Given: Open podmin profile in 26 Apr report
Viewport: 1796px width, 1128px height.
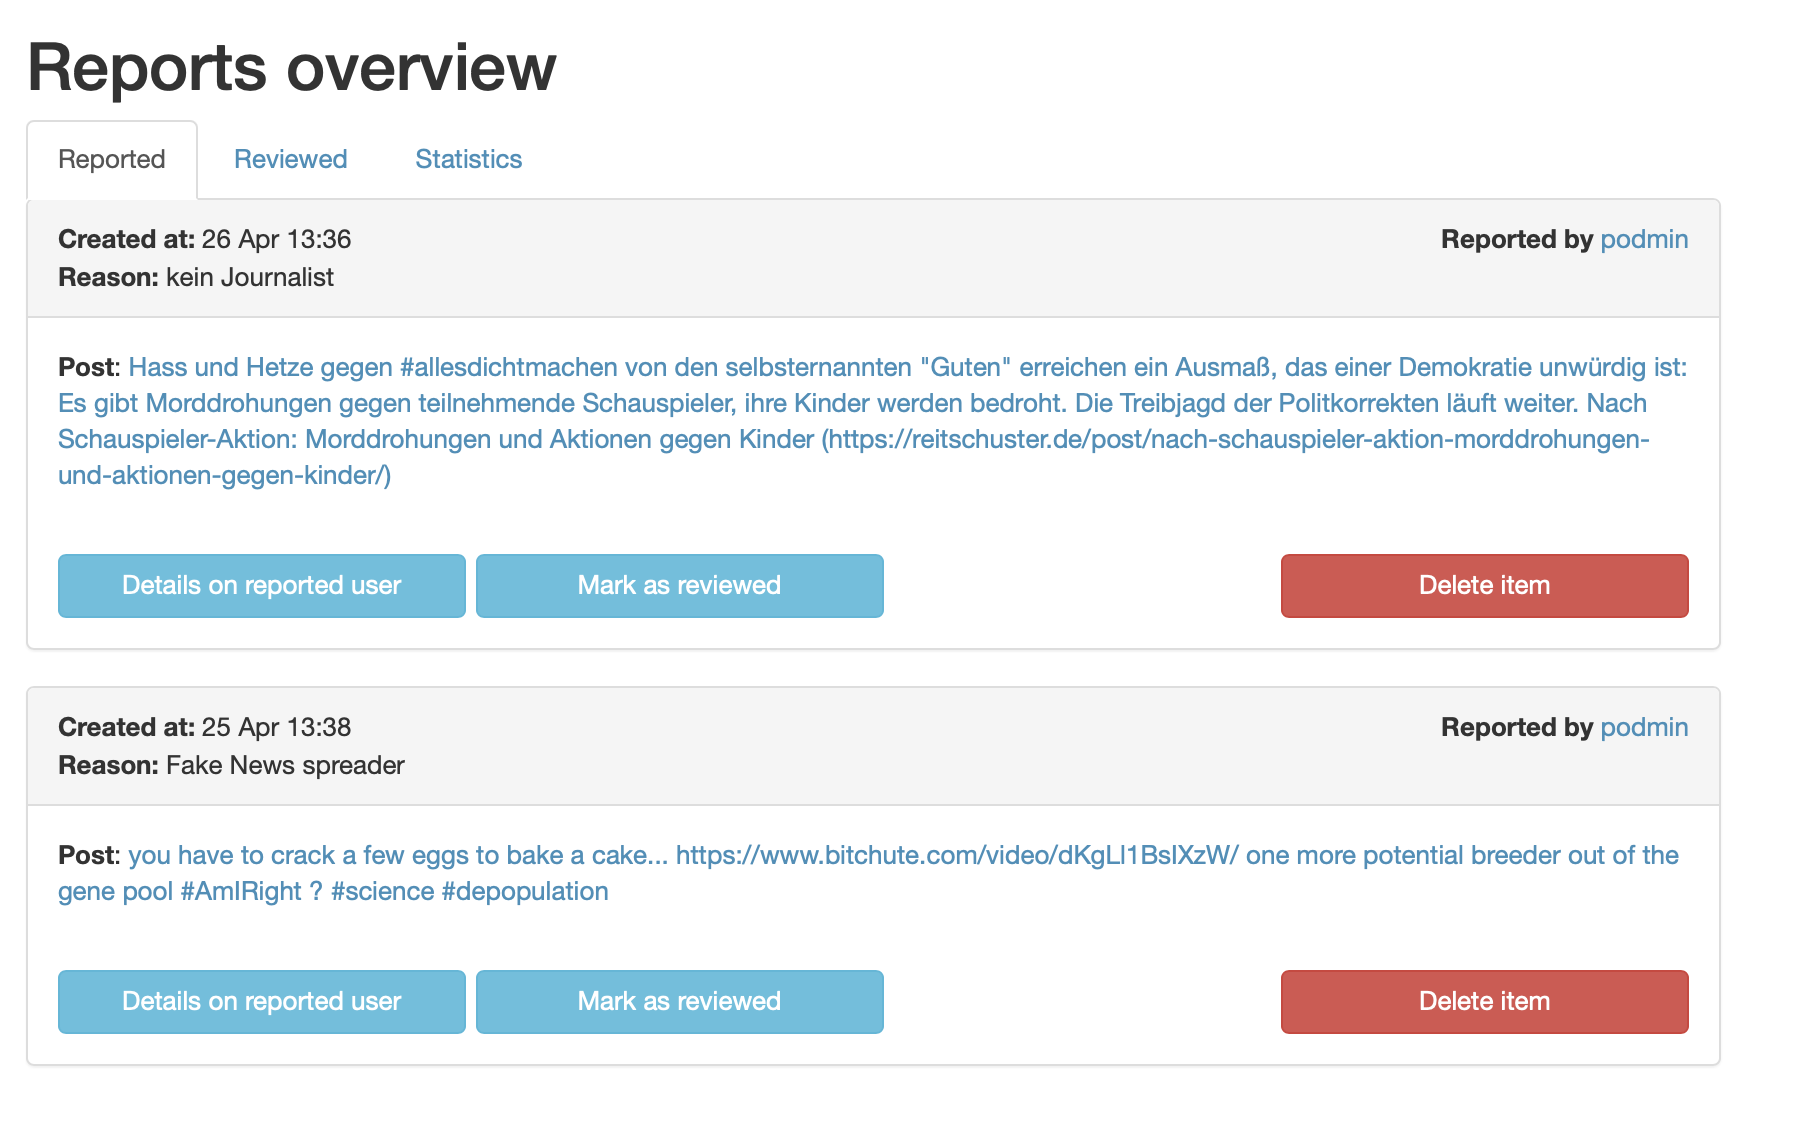Looking at the screenshot, I should (x=1644, y=239).
